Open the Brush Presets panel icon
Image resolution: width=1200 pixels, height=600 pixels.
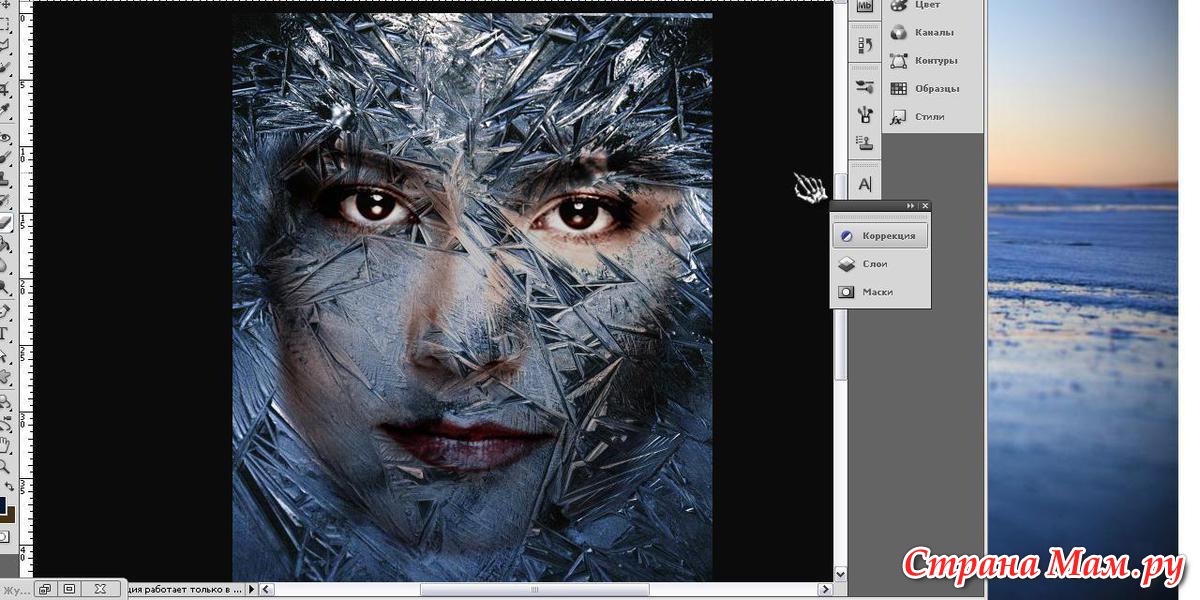tap(866, 87)
